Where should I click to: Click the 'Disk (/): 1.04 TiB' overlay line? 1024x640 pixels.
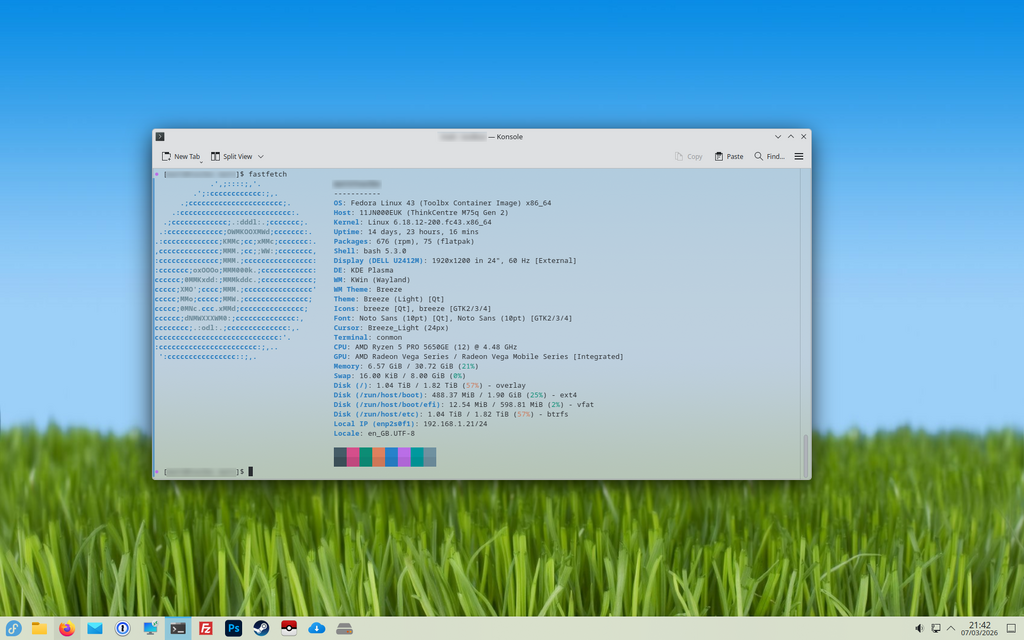(430, 385)
